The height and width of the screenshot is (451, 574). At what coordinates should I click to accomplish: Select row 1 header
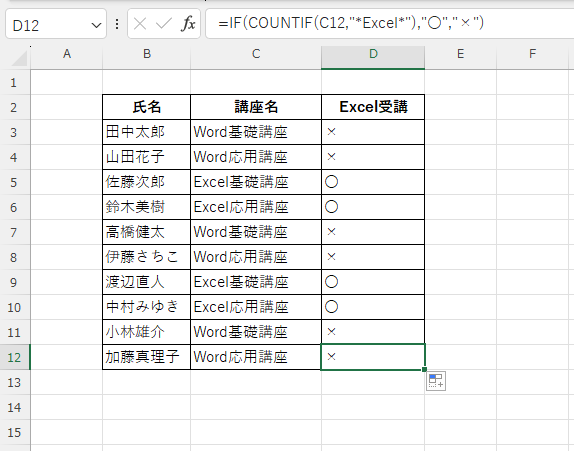pos(14,82)
